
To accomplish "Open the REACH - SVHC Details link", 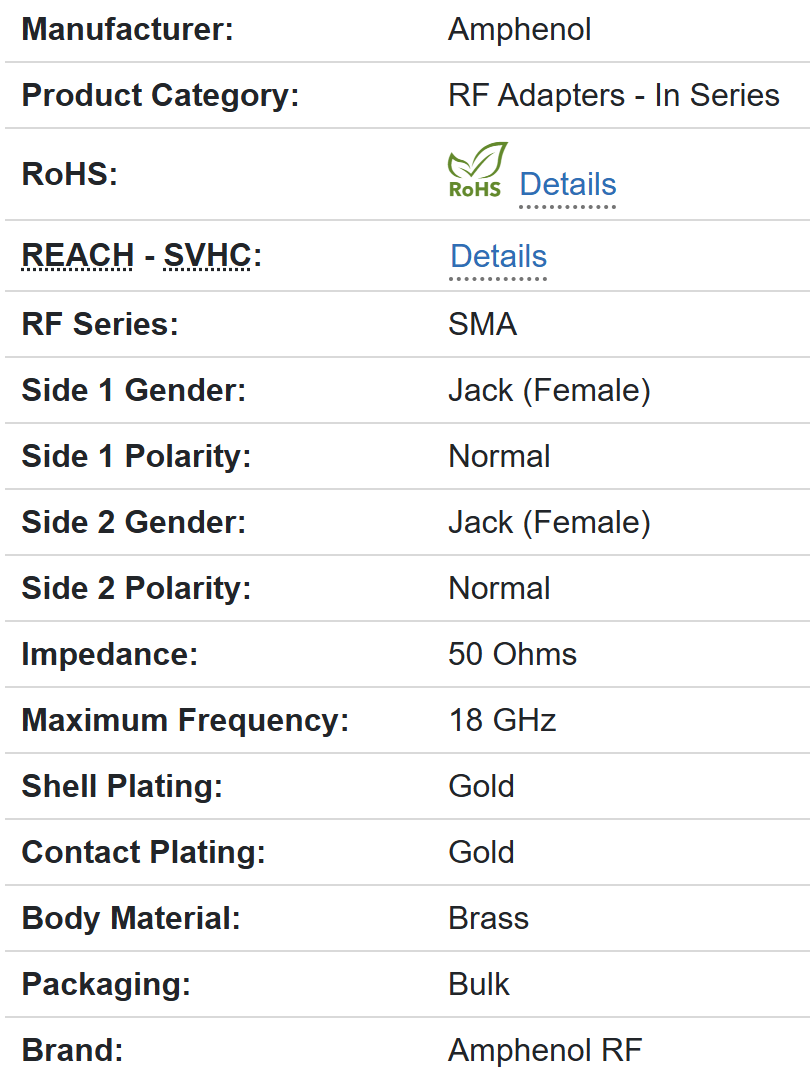I will click(x=498, y=256).
